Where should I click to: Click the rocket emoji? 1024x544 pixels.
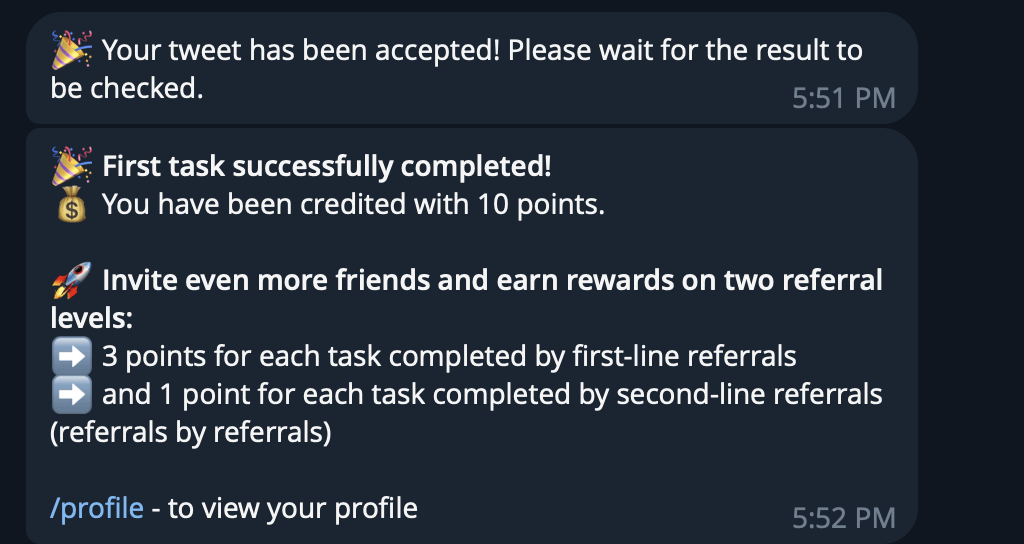(x=71, y=279)
